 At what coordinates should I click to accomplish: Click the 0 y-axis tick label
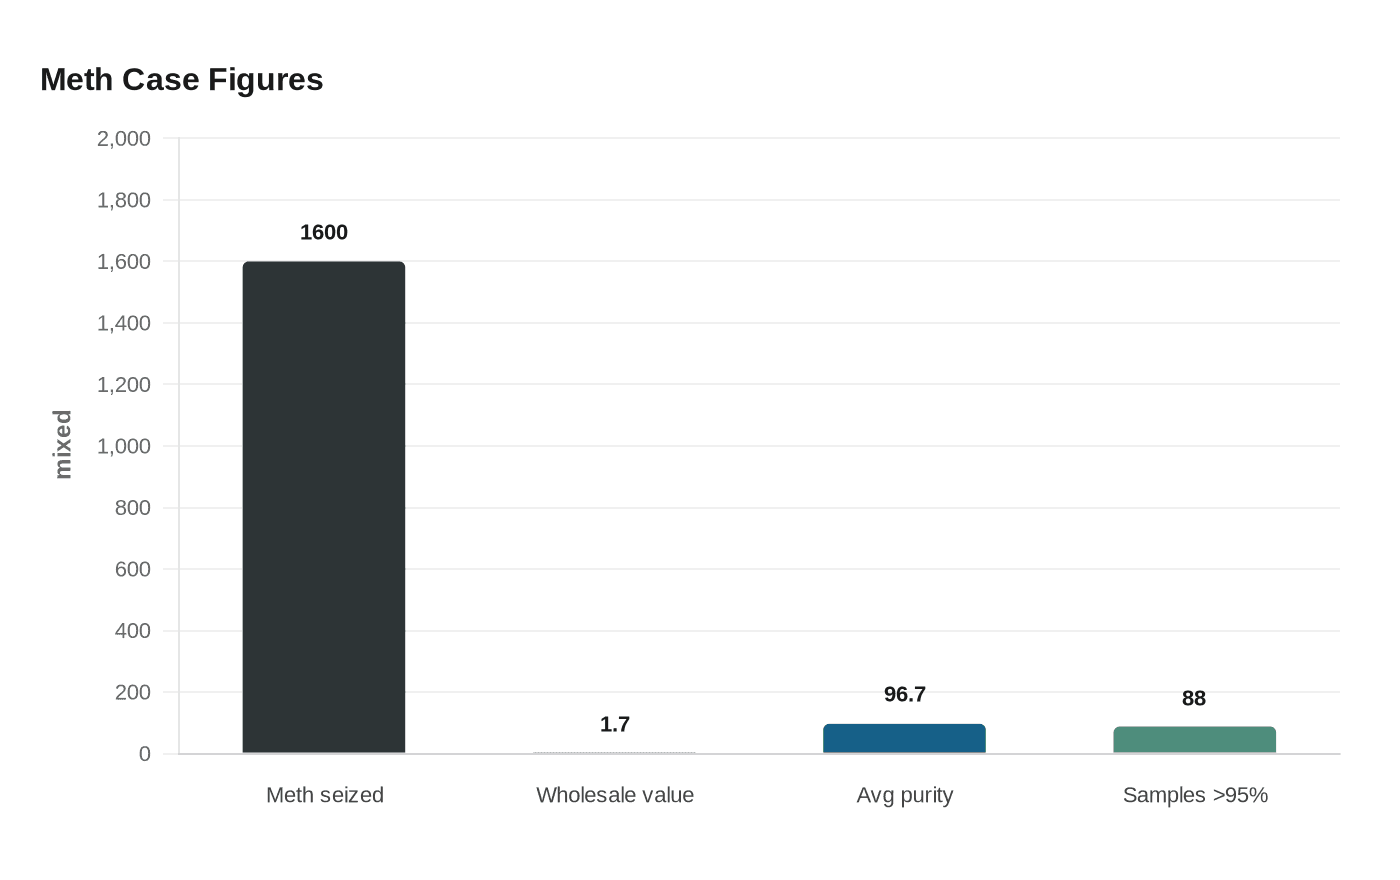[x=145, y=754]
